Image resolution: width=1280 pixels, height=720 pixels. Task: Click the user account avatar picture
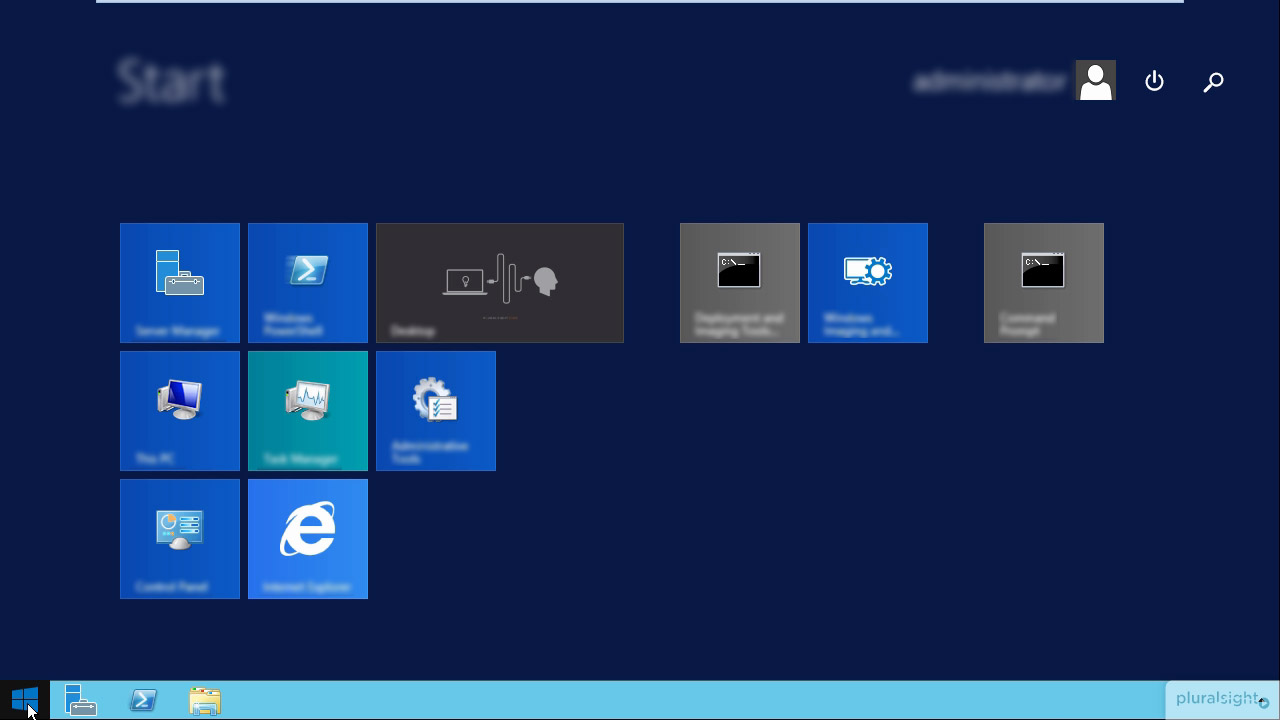tap(1095, 81)
